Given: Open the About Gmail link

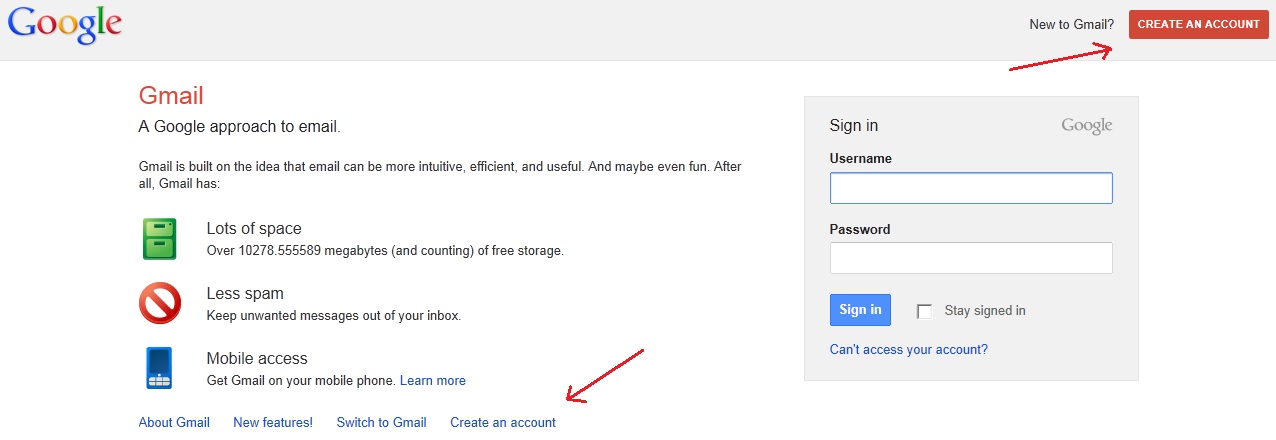Looking at the screenshot, I should point(174,423).
